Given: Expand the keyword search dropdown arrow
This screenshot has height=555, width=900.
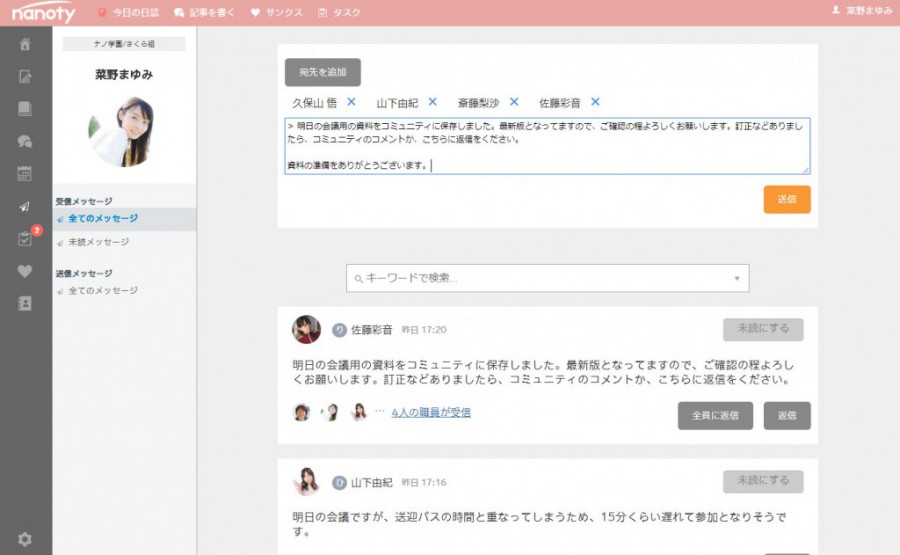Looking at the screenshot, I should click(737, 279).
